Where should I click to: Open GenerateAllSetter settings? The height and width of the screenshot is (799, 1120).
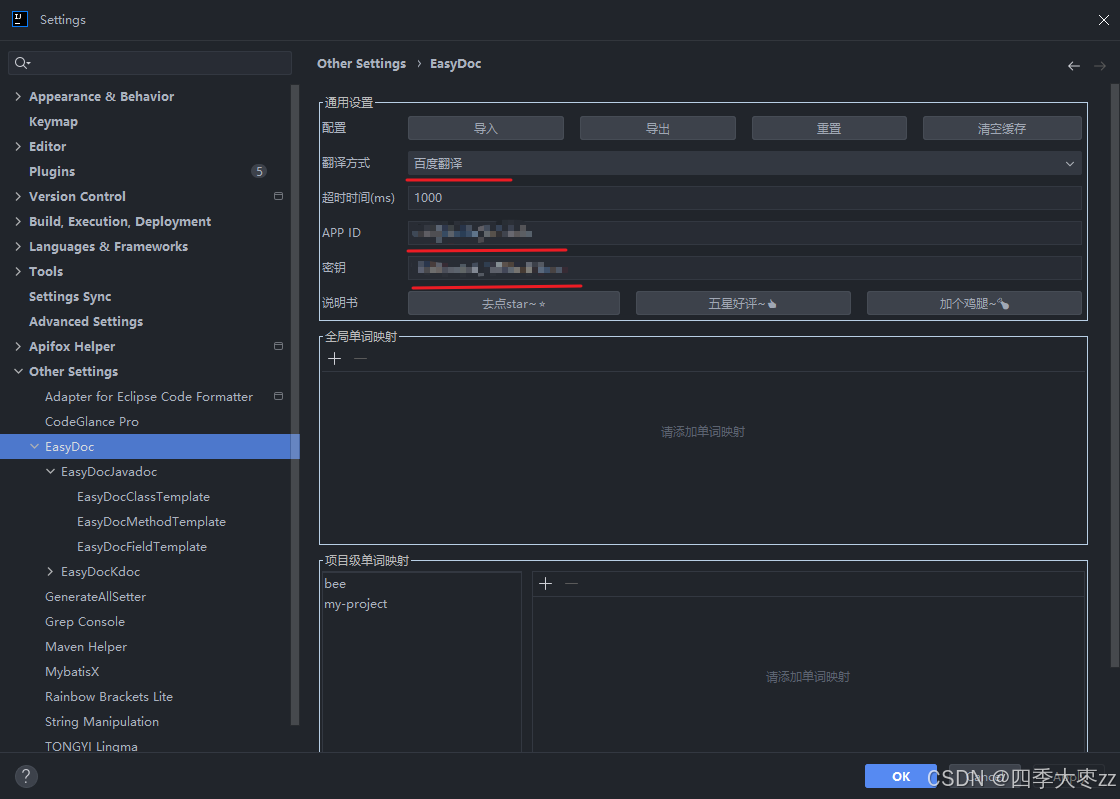pos(95,596)
